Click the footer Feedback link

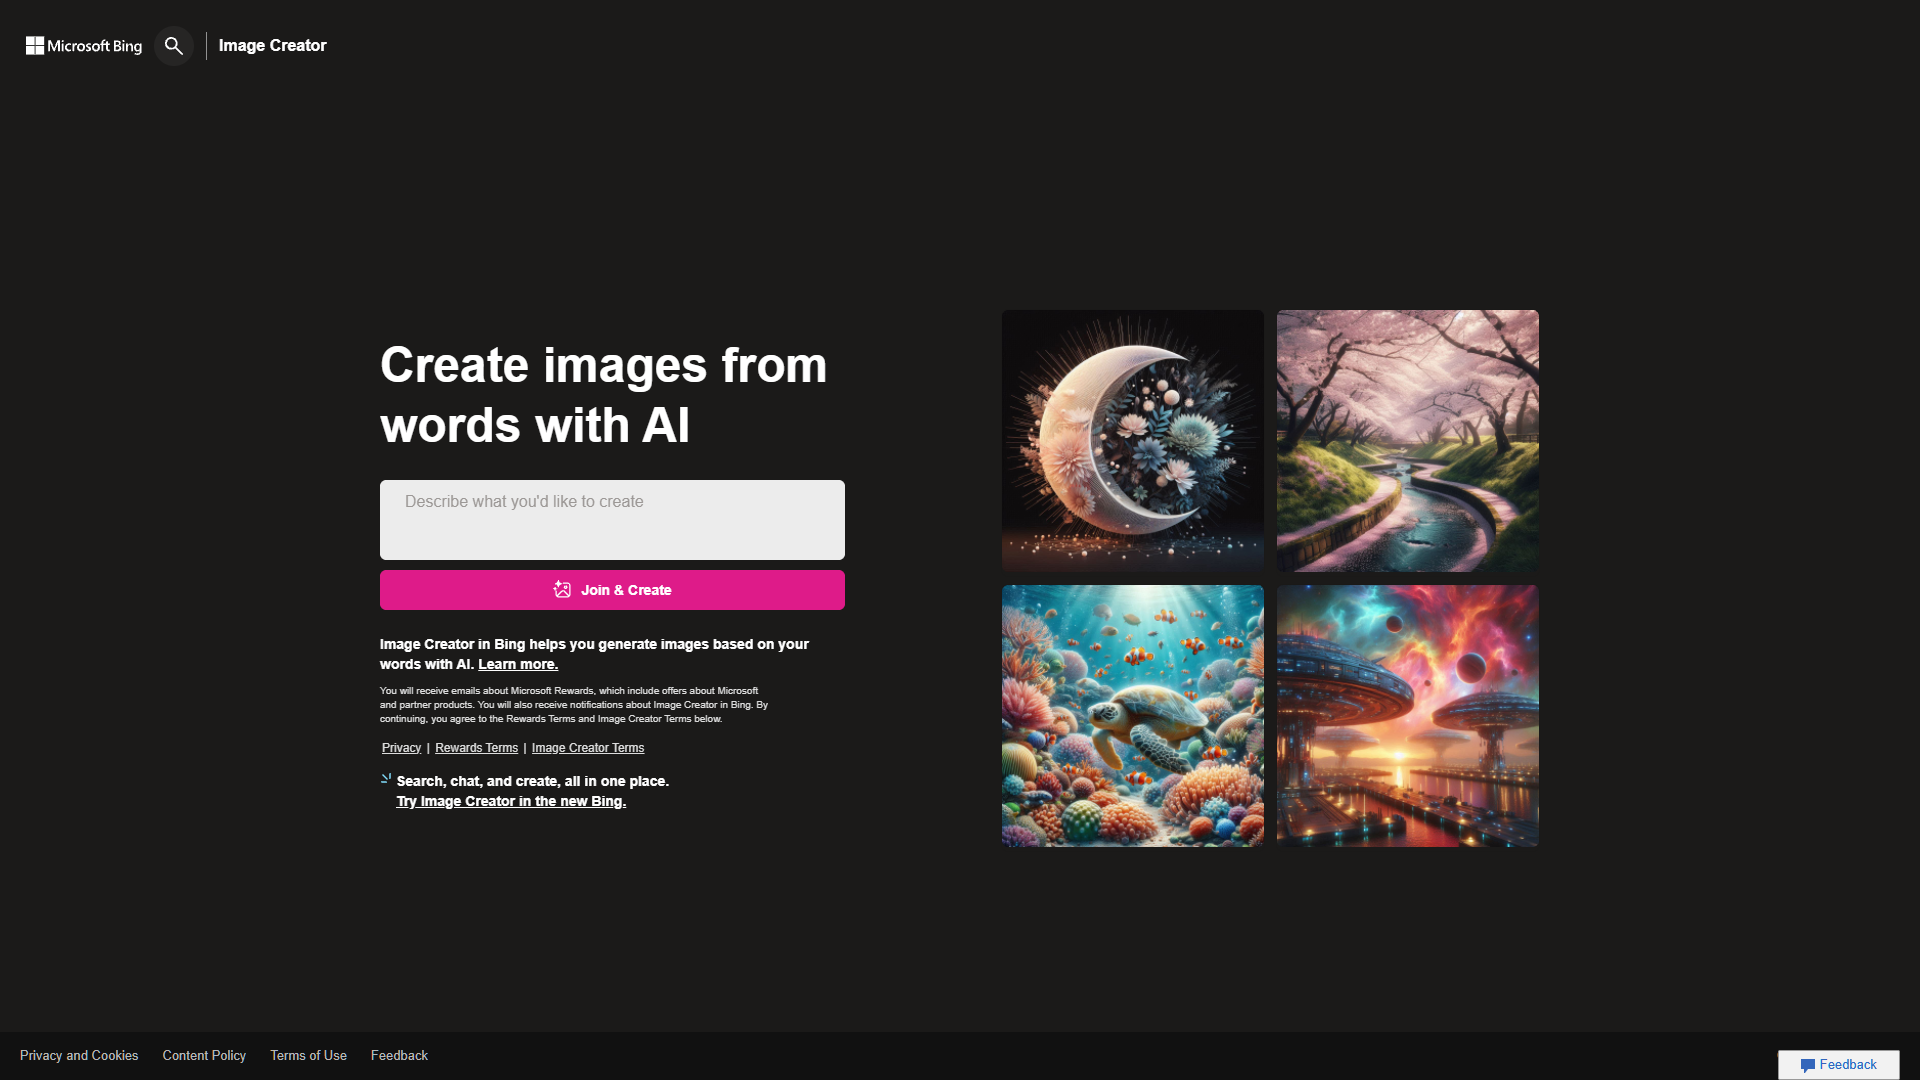tap(399, 1055)
